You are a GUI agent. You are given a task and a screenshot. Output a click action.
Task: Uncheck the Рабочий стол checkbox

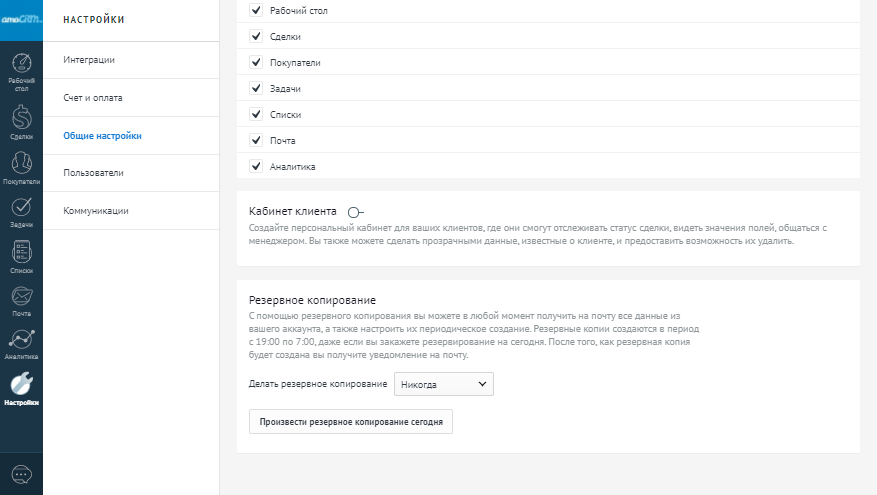[x=256, y=11]
